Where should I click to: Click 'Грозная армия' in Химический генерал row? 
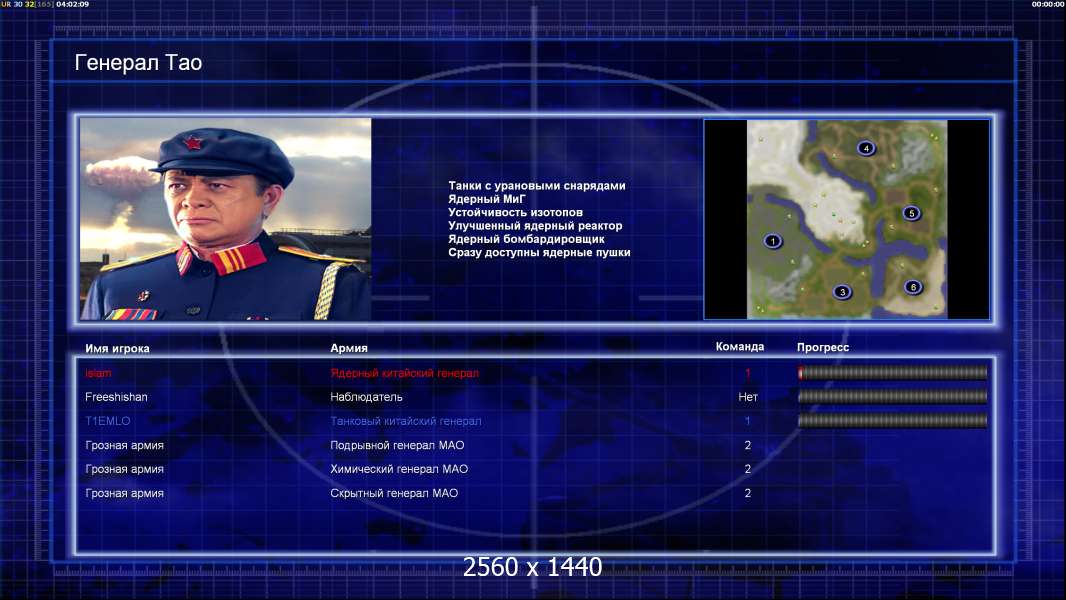click(124, 469)
